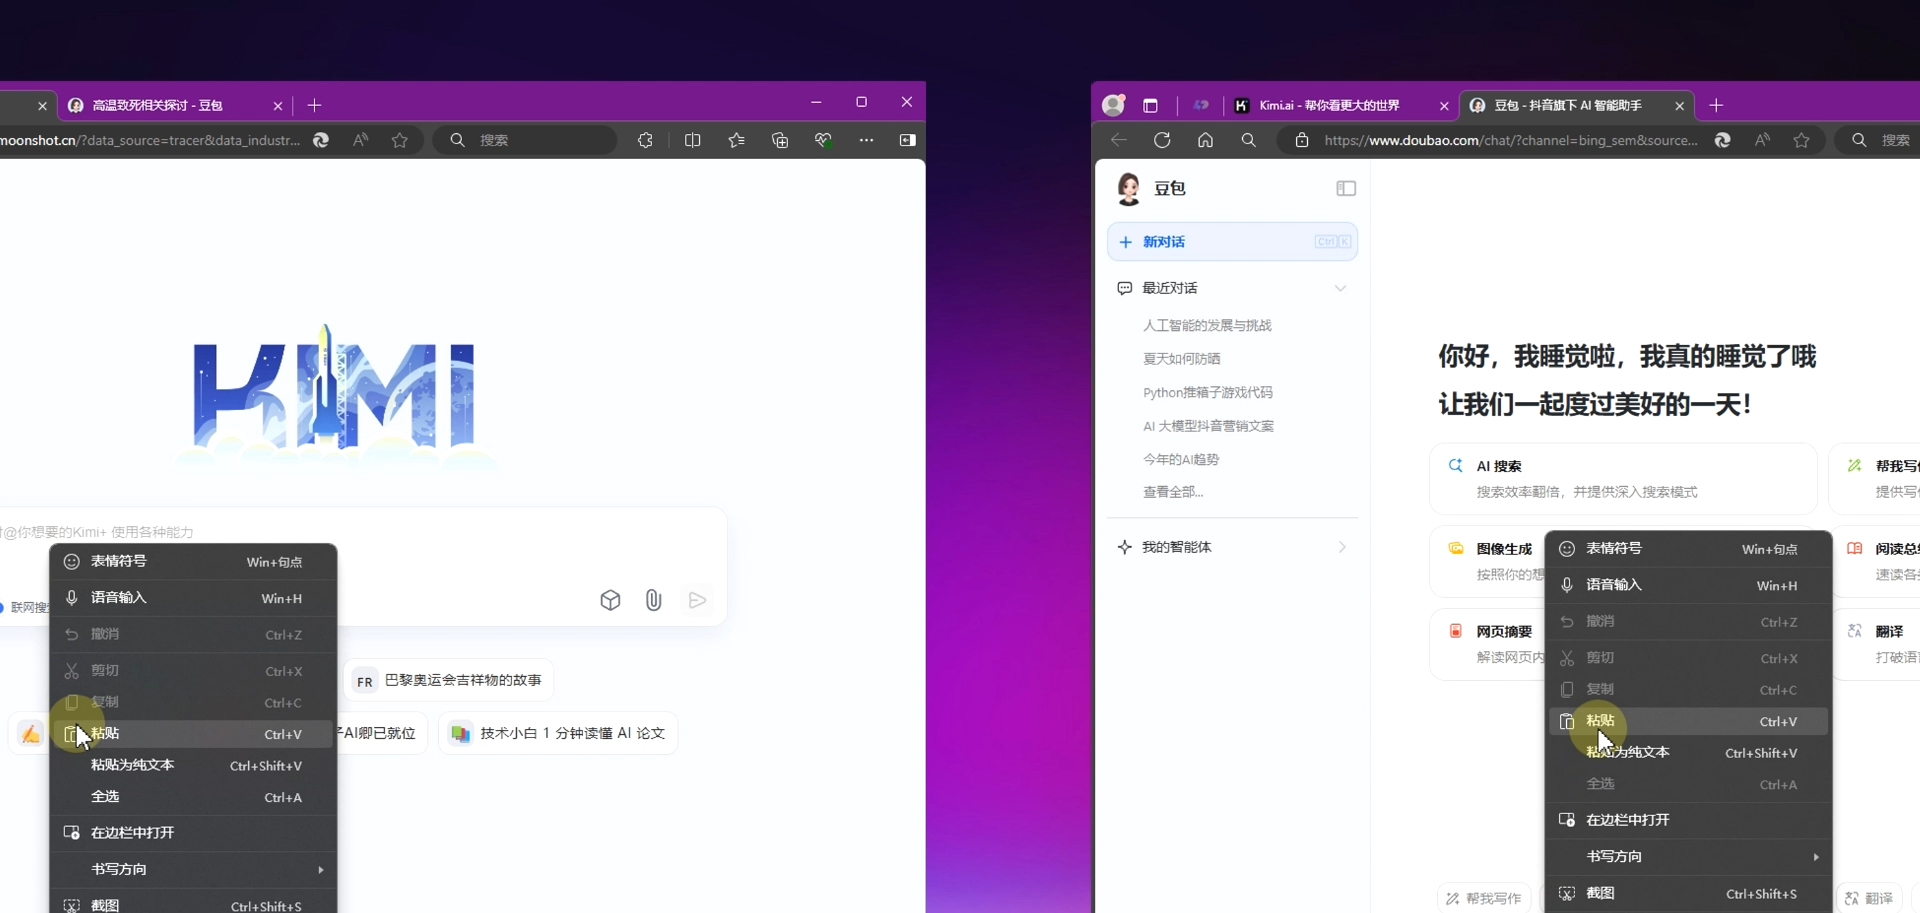
Task: Attach a file with the paperclip in Kimi
Action: point(654,600)
